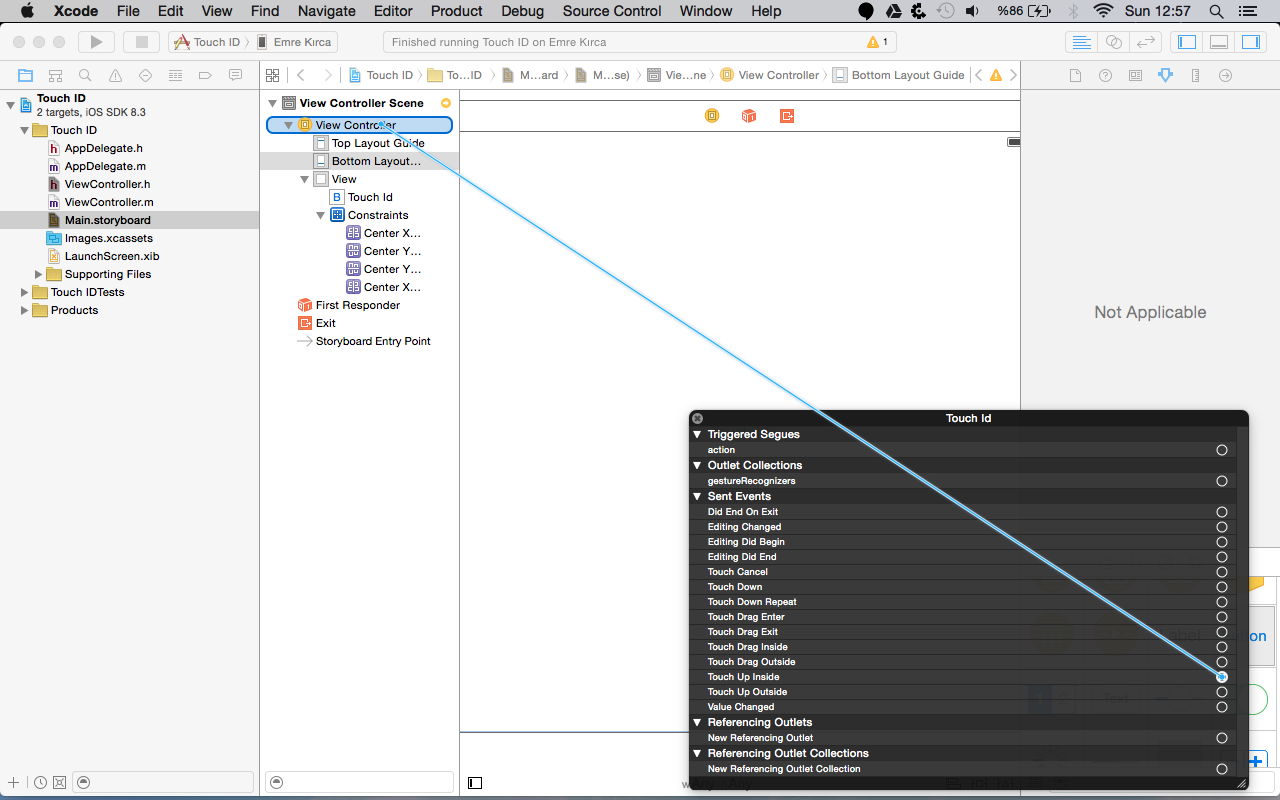Click New Referencing Outlet circle
The width and height of the screenshot is (1280, 800).
[x=1222, y=738]
